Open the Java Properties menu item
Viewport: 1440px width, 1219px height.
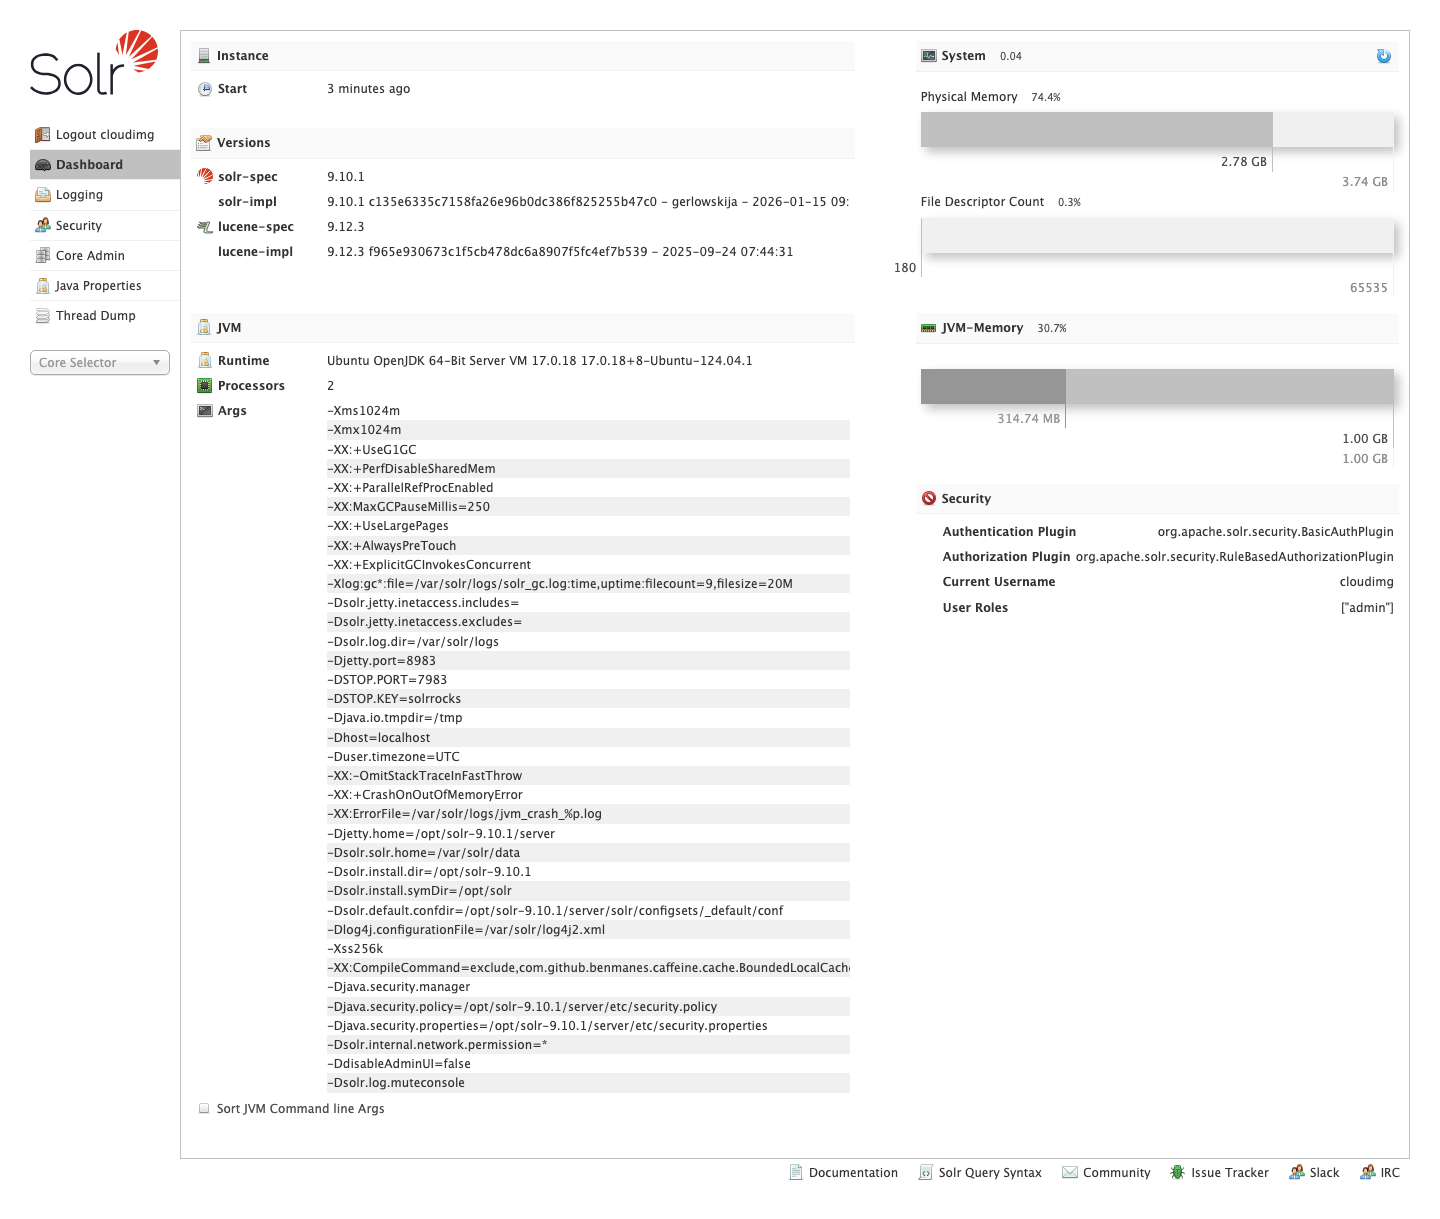(105, 286)
